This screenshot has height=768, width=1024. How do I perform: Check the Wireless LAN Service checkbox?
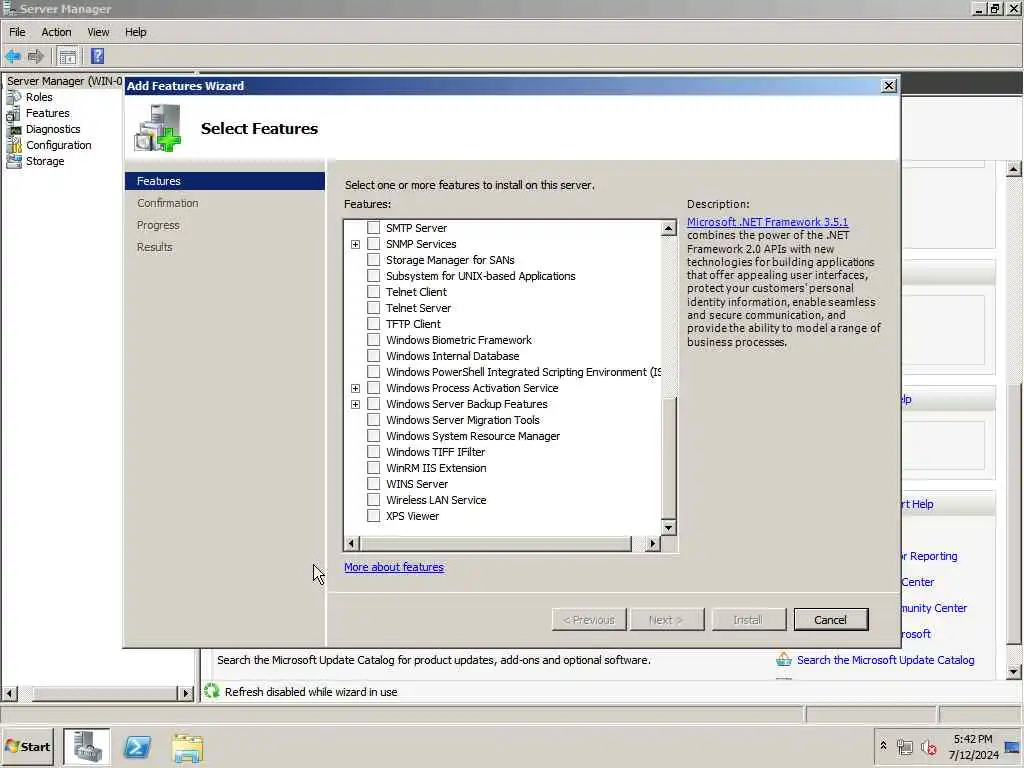374,500
